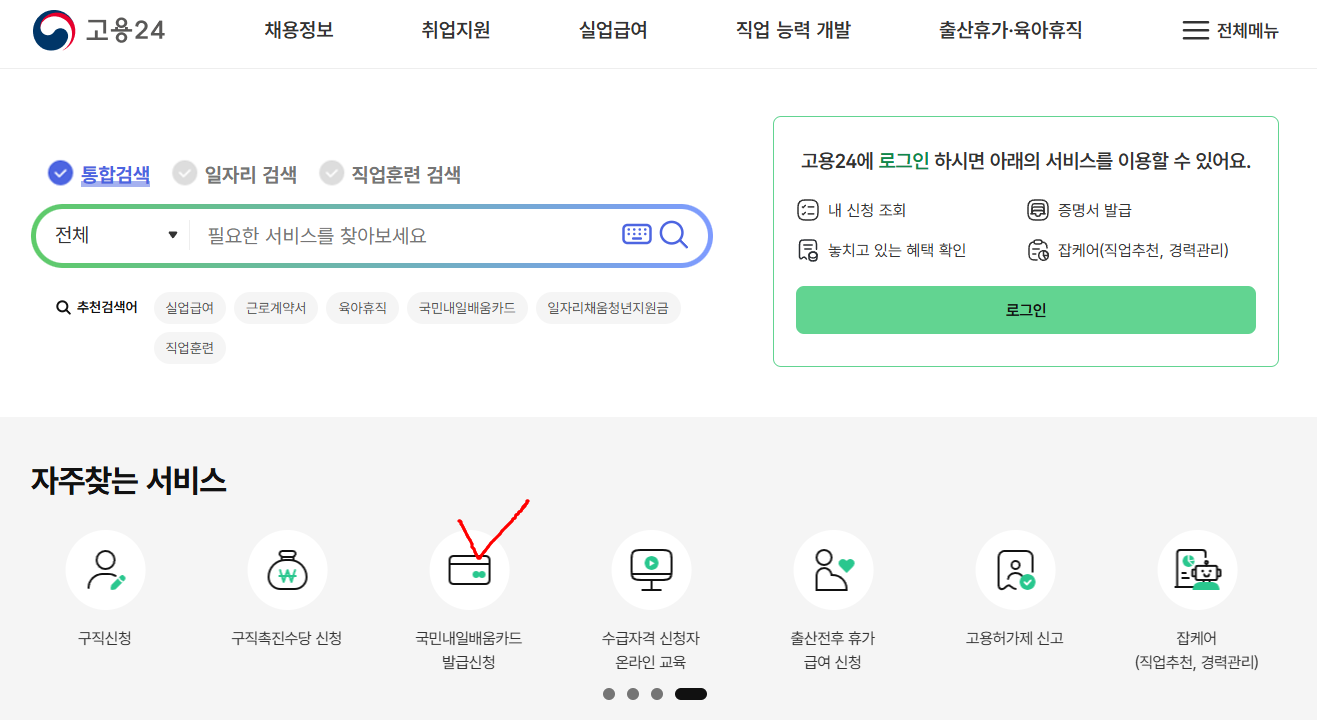Click the 자주찾는 서비스 heading
The image size is (1317, 720).
pyautogui.click(x=129, y=481)
